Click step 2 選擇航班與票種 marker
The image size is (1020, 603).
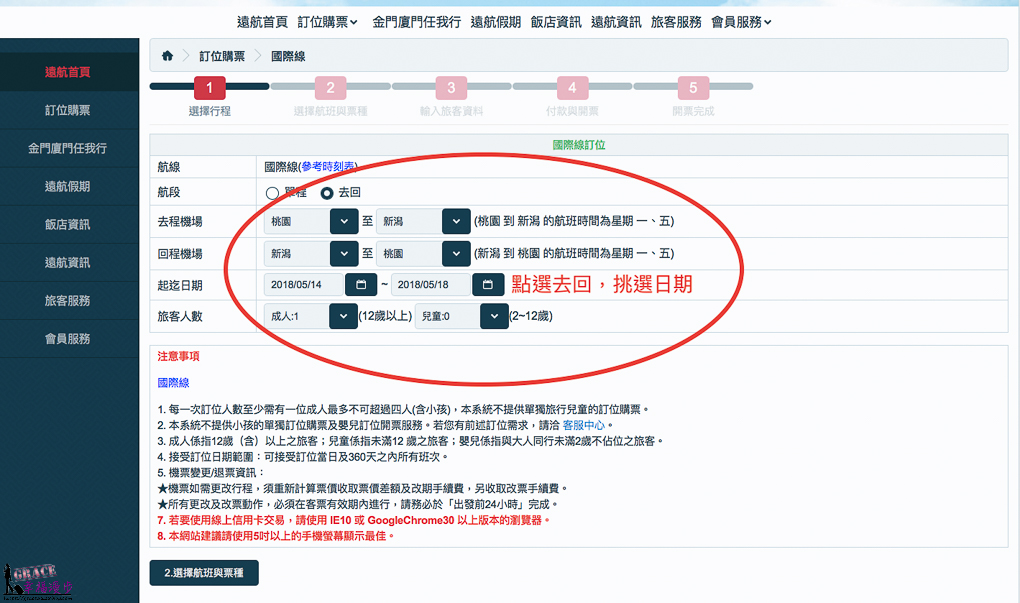point(330,88)
